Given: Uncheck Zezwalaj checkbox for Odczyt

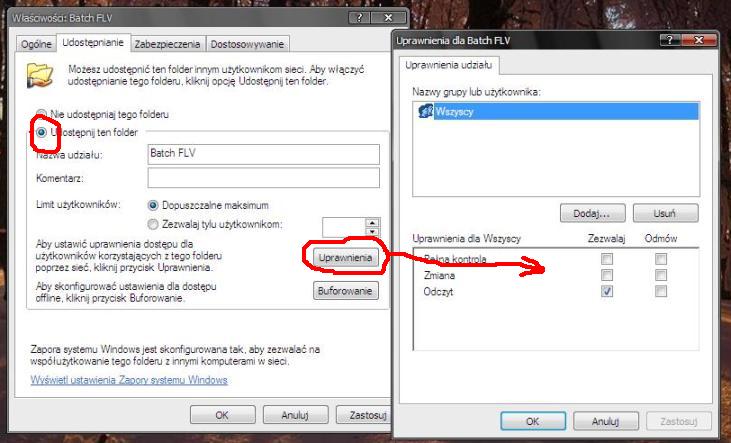Looking at the screenshot, I should pos(607,291).
